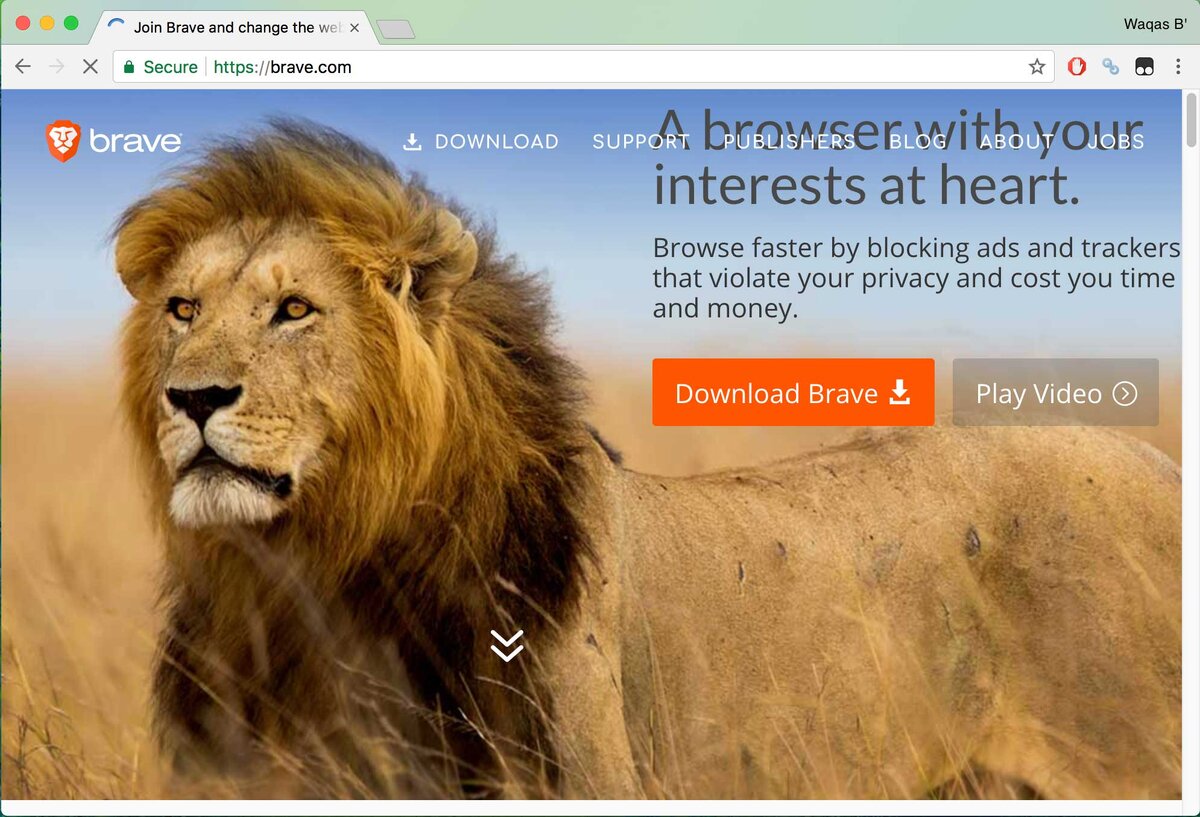Open the DOWNLOAD nav menu item
The image size is (1200, 817).
[481, 142]
